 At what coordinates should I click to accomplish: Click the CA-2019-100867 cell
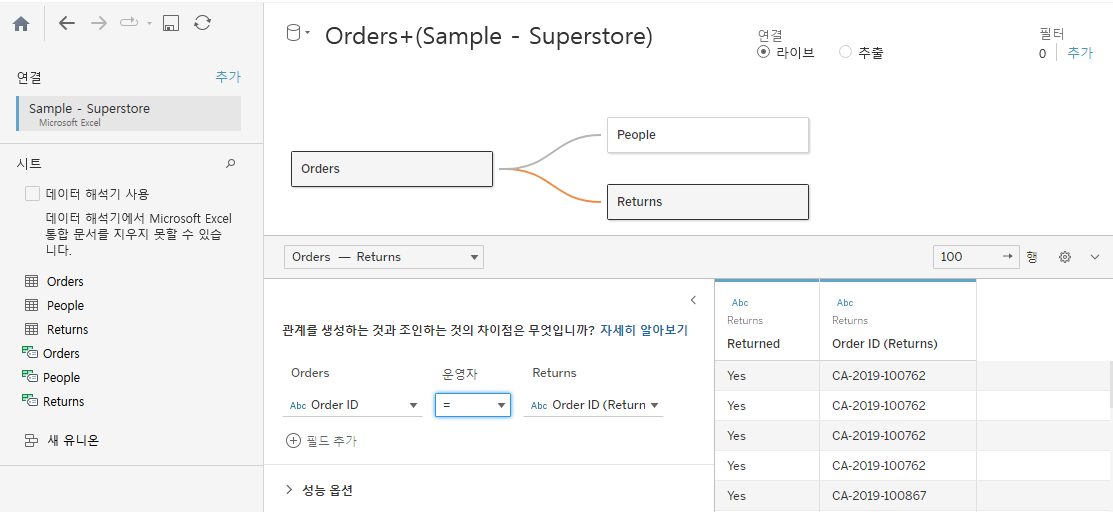click(898, 495)
